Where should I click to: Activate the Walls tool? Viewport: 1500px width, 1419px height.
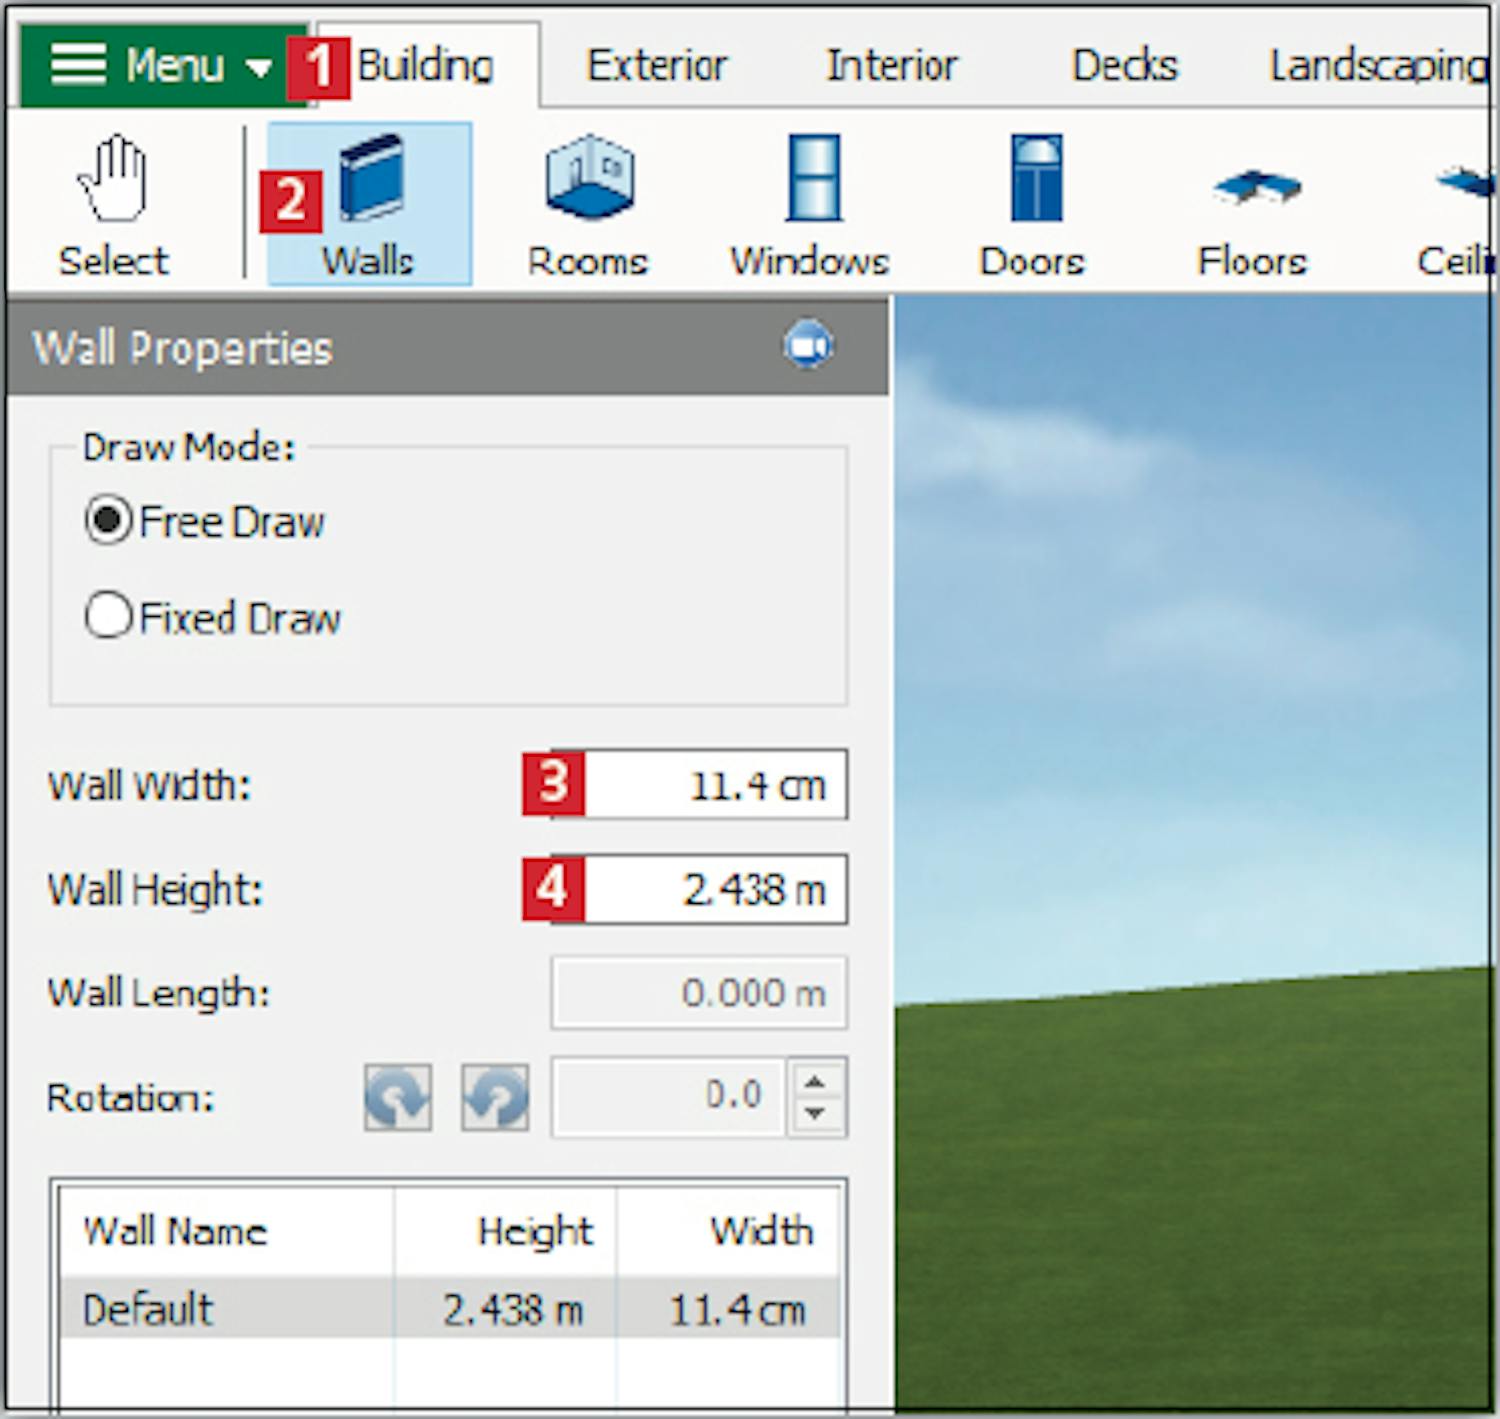click(x=368, y=204)
